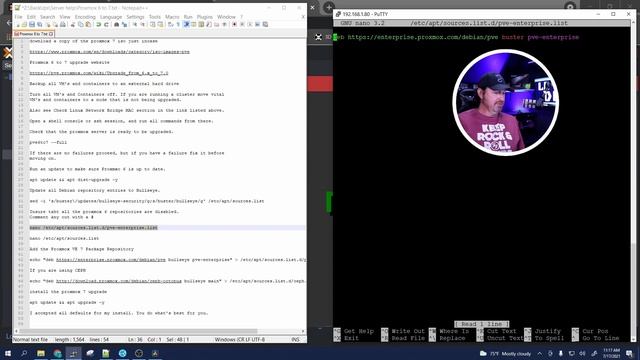
Task: Open the Windows Start menu
Action: (8, 353)
